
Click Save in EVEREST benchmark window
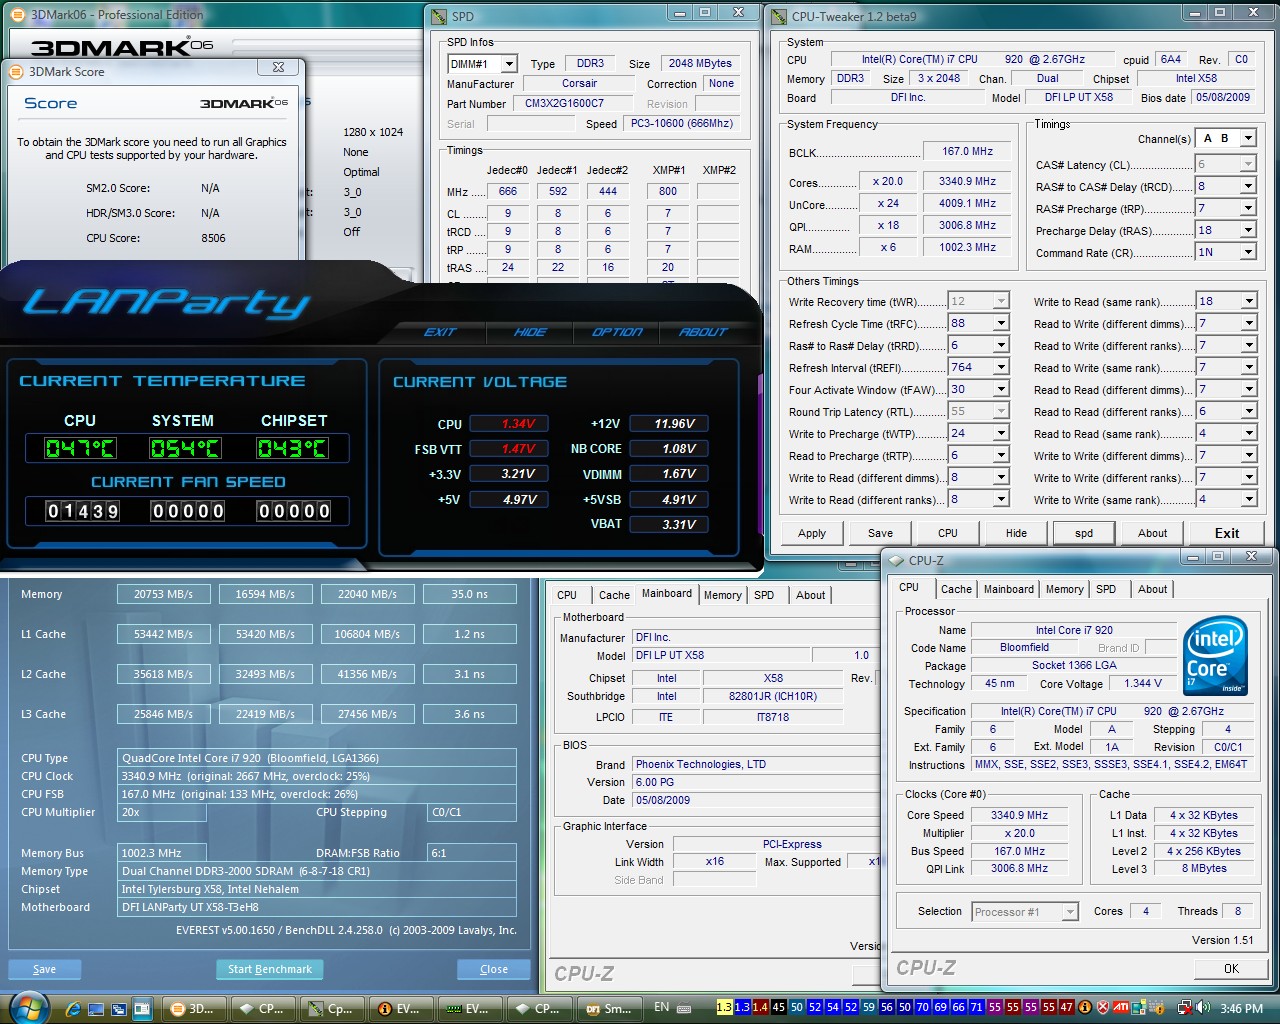[x=45, y=969]
